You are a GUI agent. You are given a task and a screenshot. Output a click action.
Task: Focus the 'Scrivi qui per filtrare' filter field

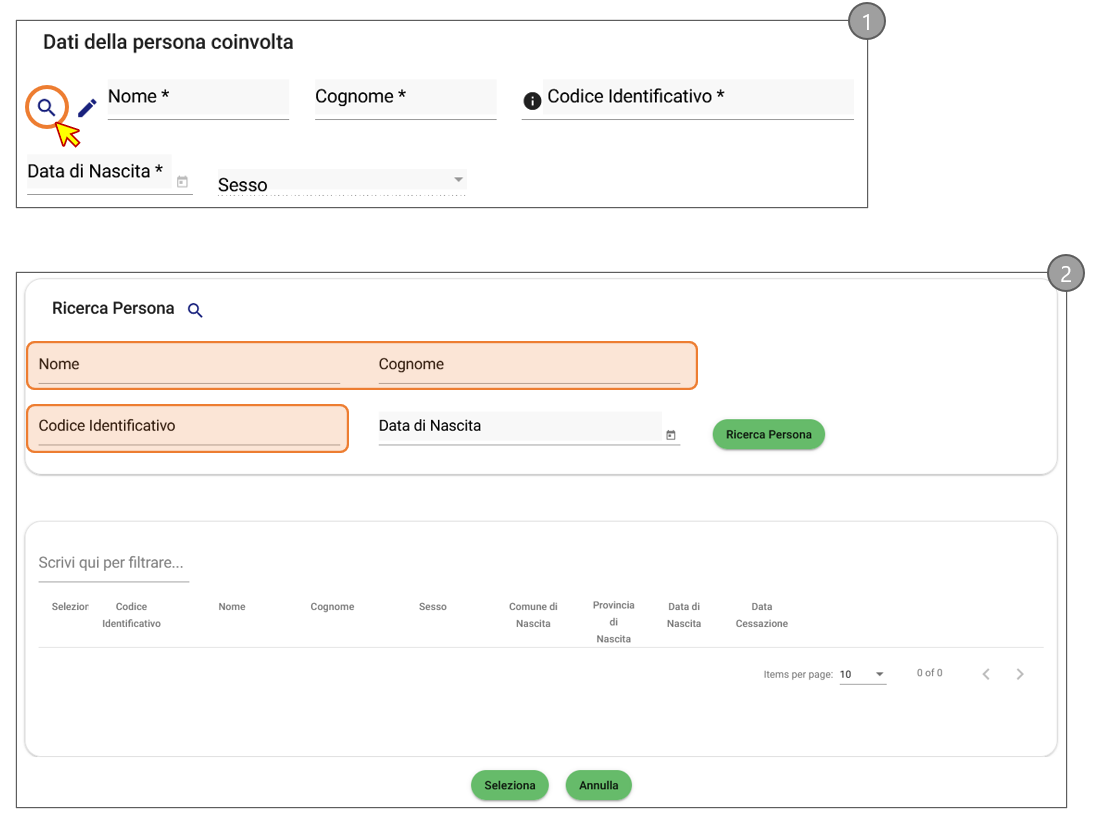pyautogui.click(x=113, y=564)
